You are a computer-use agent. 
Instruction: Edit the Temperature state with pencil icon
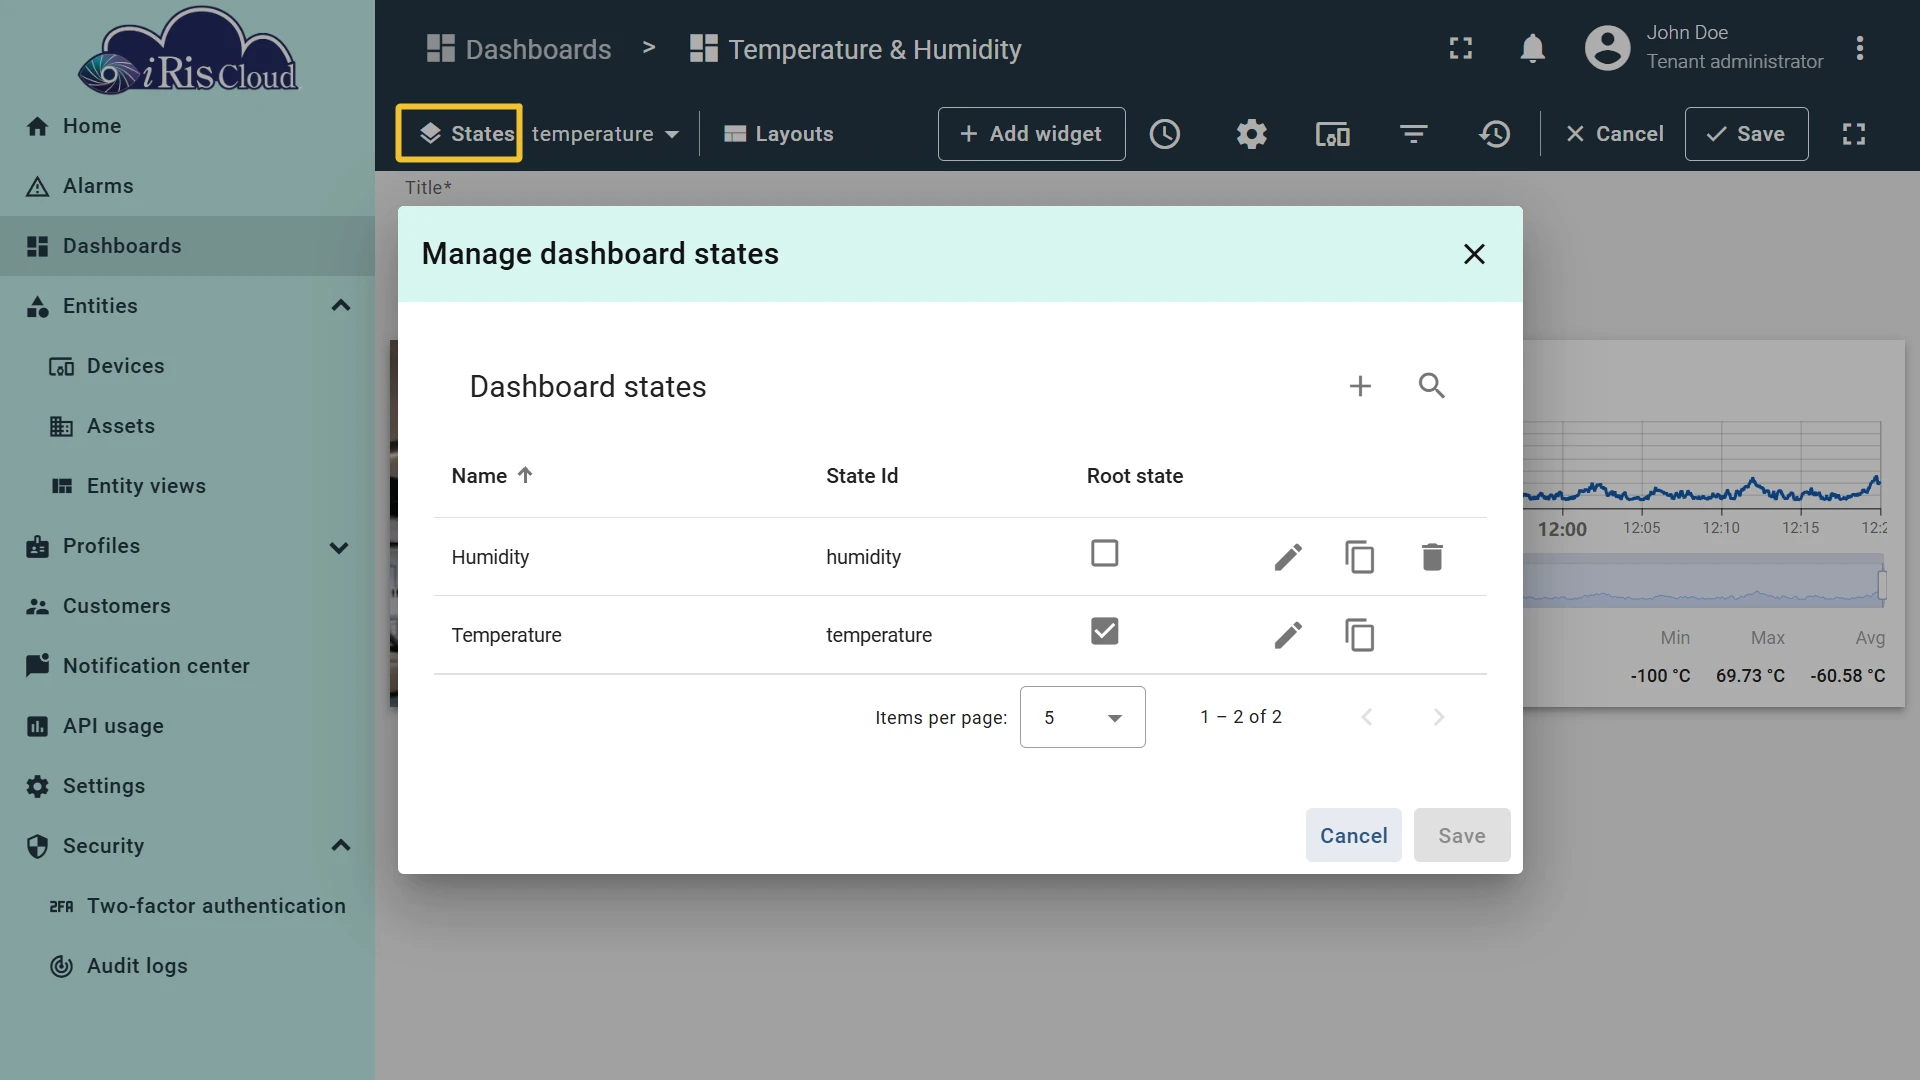point(1288,635)
